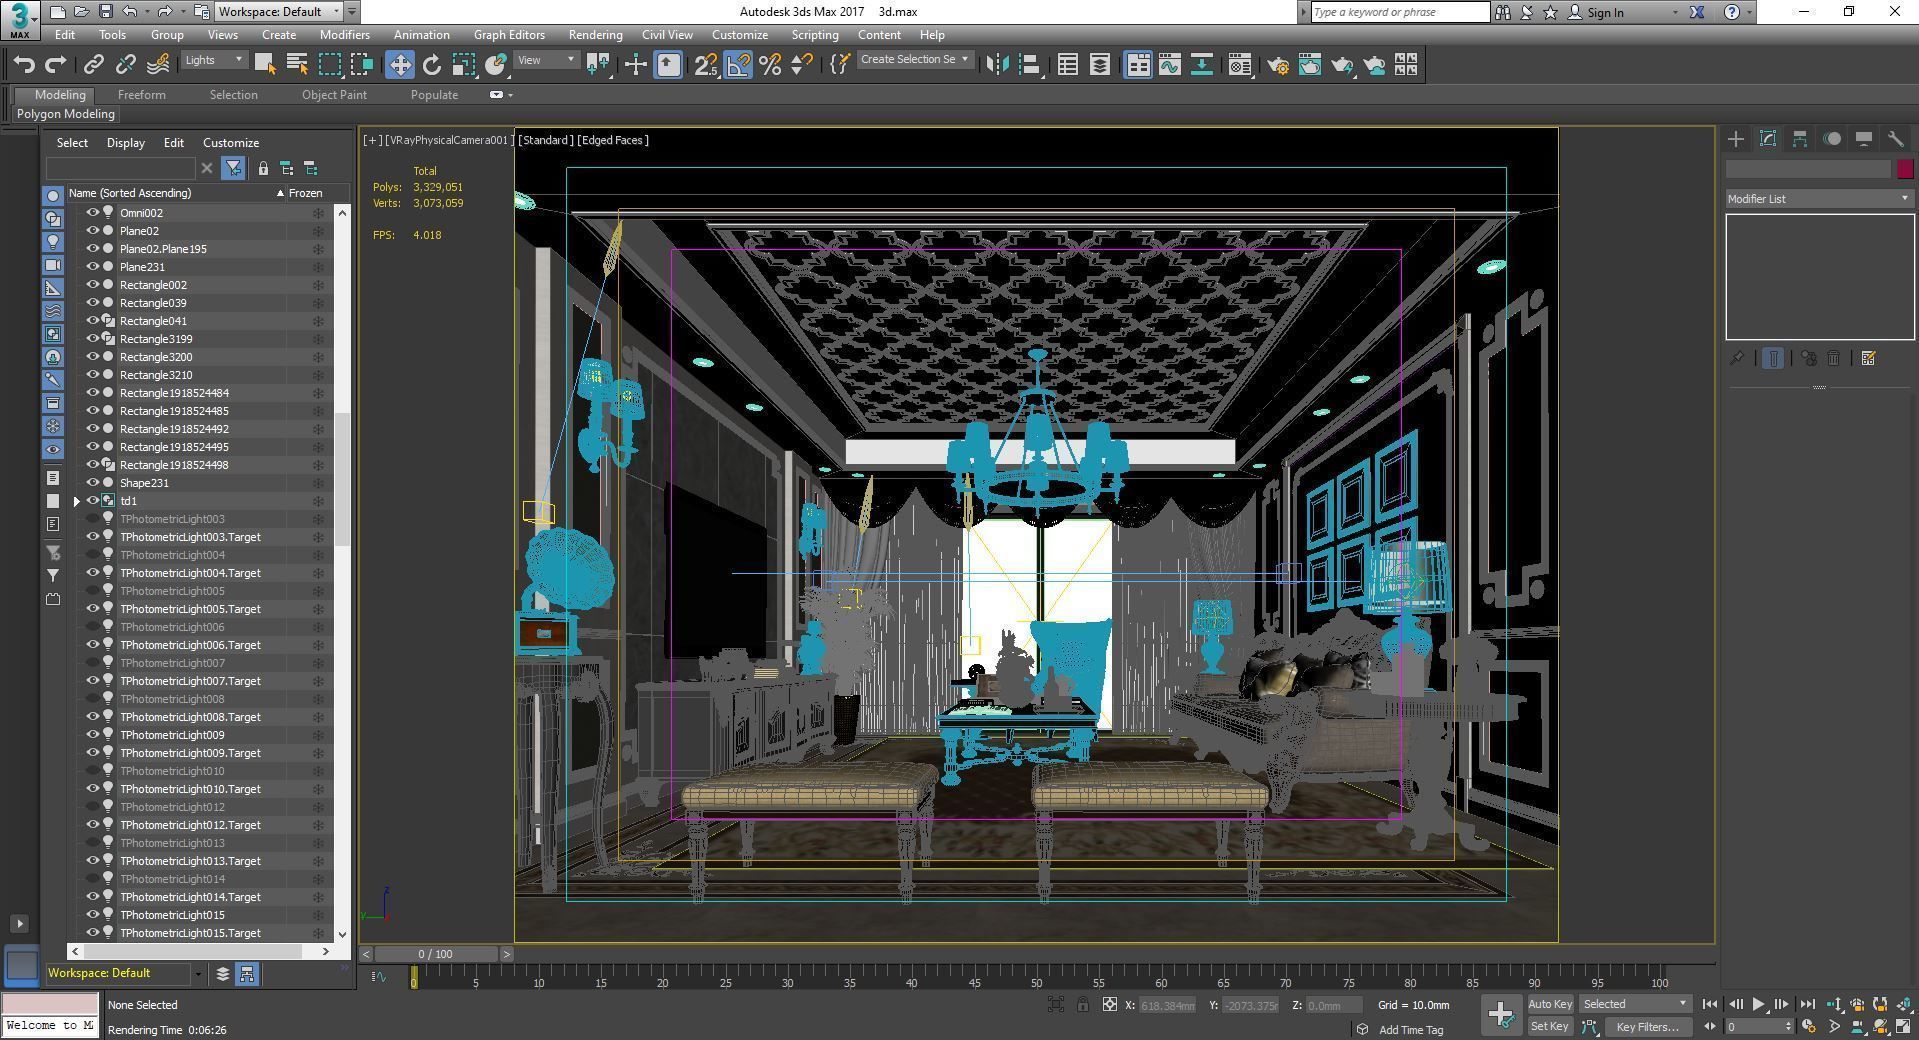Open the Hierarchy command panel tab
Screen dimensions: 1919x1040
pos(1800,139)
